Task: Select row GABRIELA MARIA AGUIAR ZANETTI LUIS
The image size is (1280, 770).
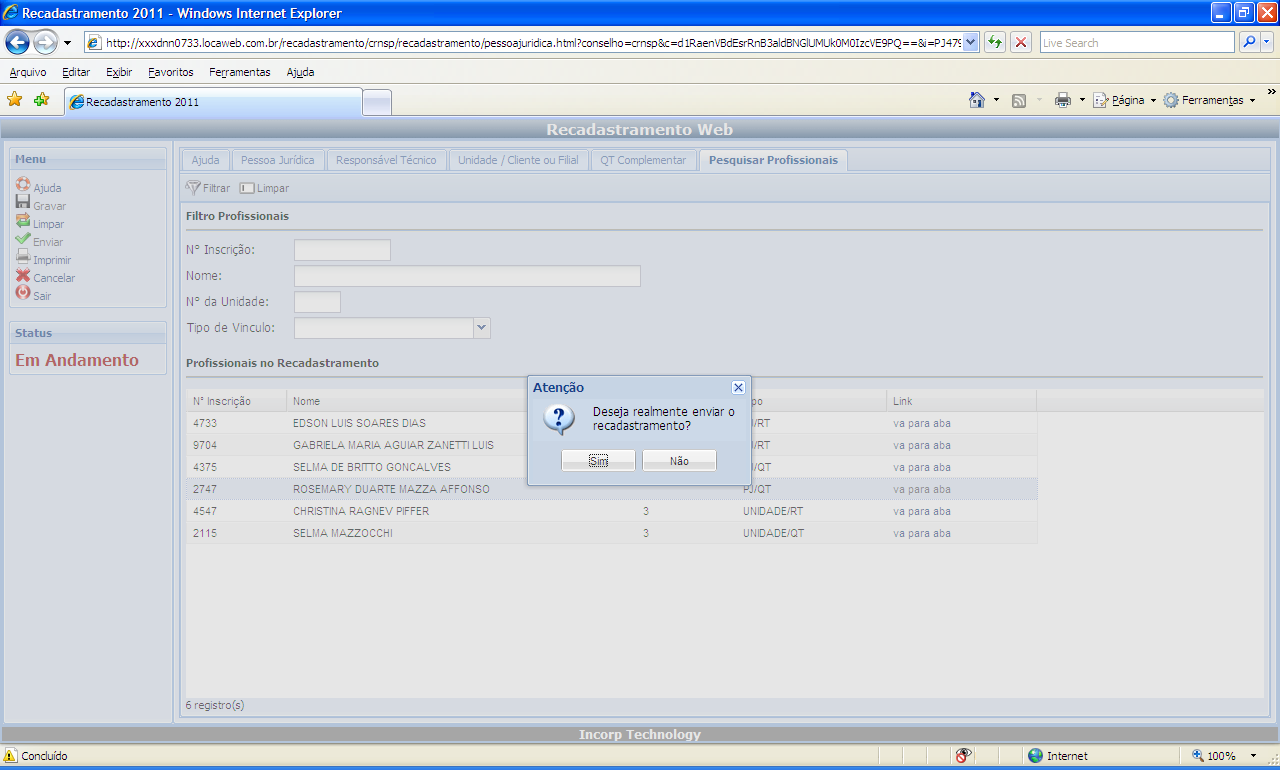Action: pos(612,445)
